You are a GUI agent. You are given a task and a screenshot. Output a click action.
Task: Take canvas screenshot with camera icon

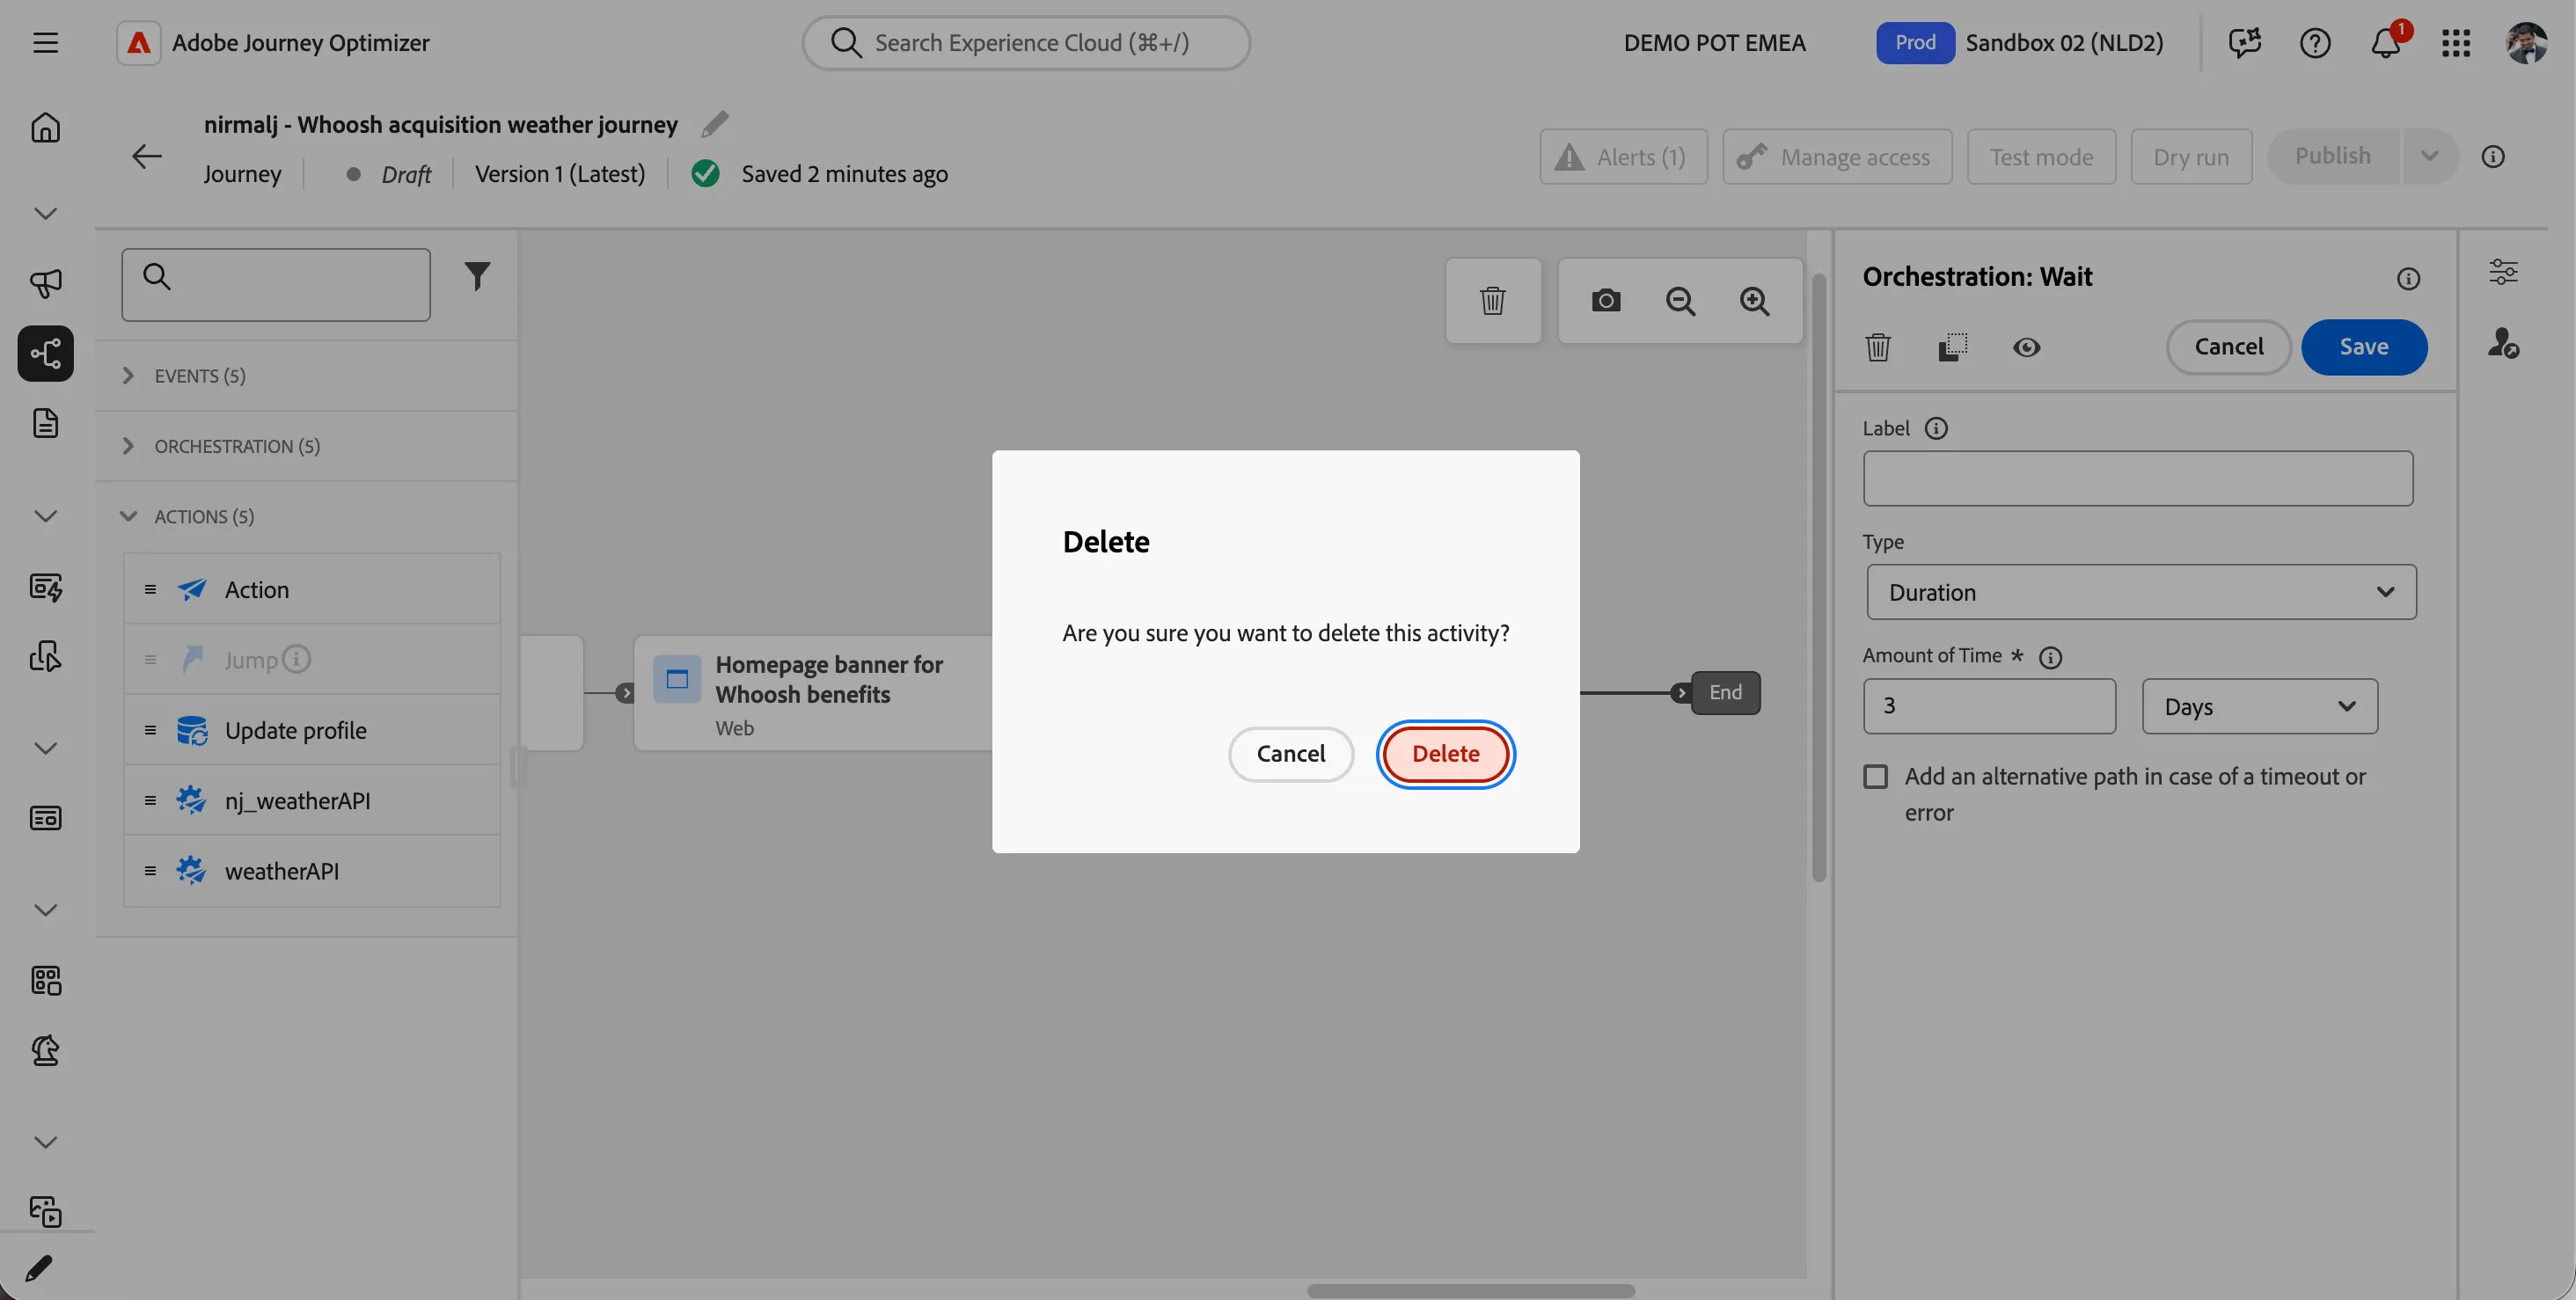tap(1605, 301)
